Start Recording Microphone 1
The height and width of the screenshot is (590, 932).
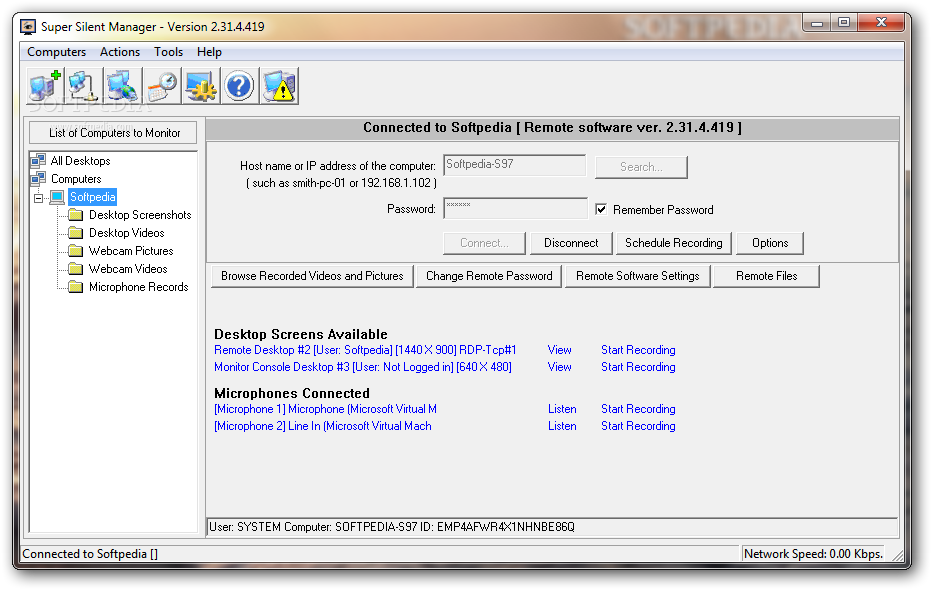[638, 409]
